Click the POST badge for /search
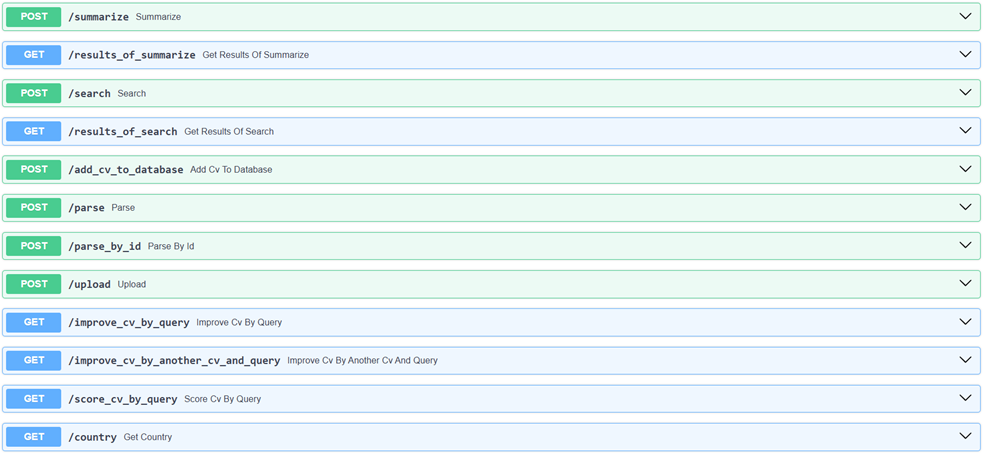 point(34,93)
